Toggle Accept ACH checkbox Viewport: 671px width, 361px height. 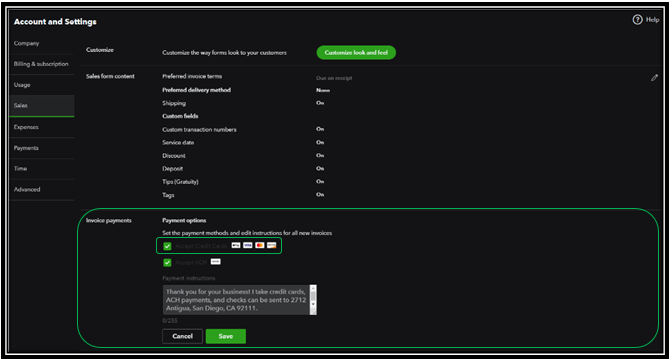(167, 262)
